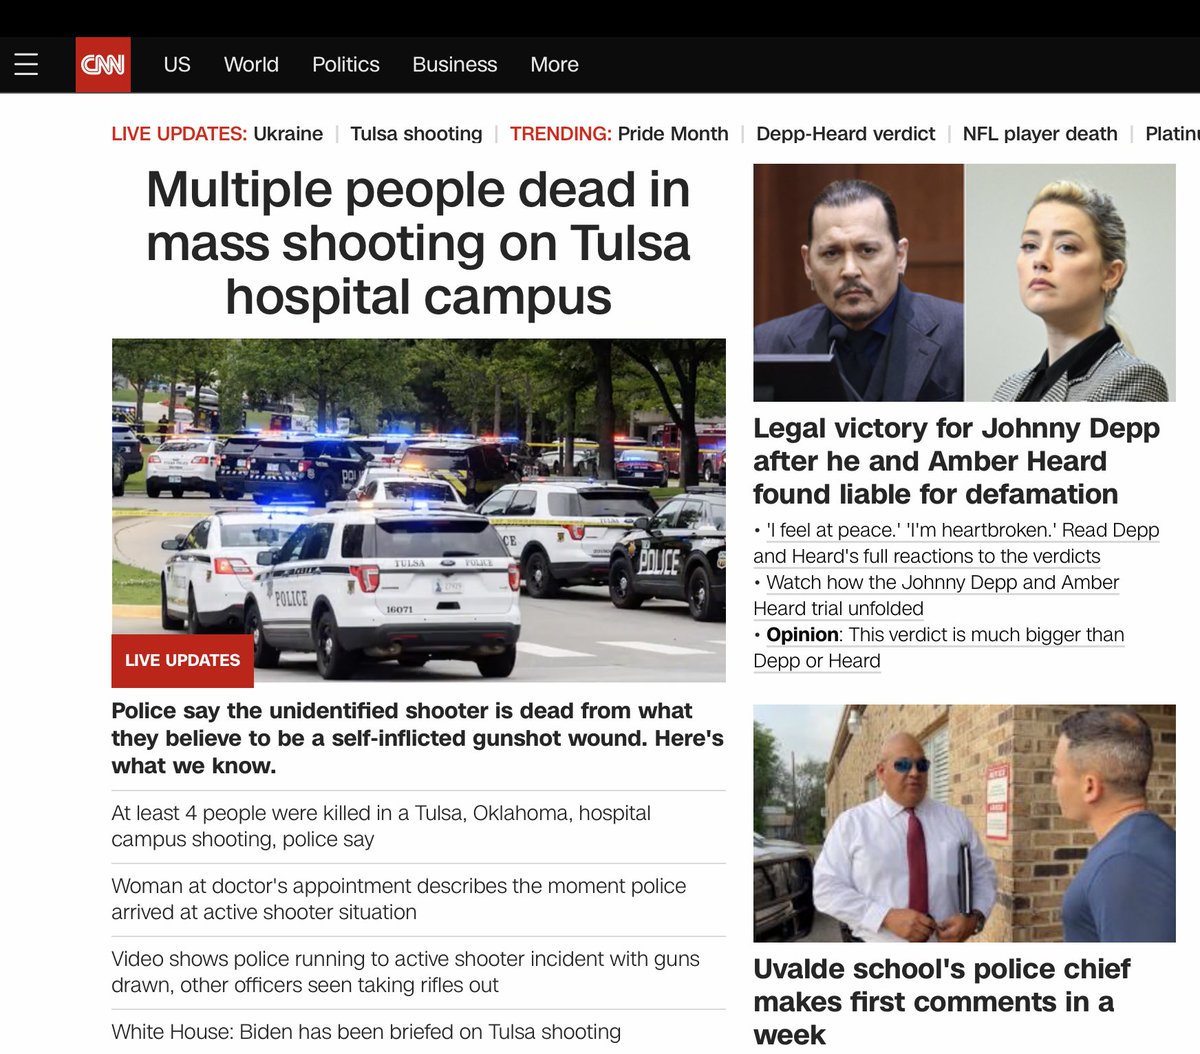Open the US section

pos(177,65)
